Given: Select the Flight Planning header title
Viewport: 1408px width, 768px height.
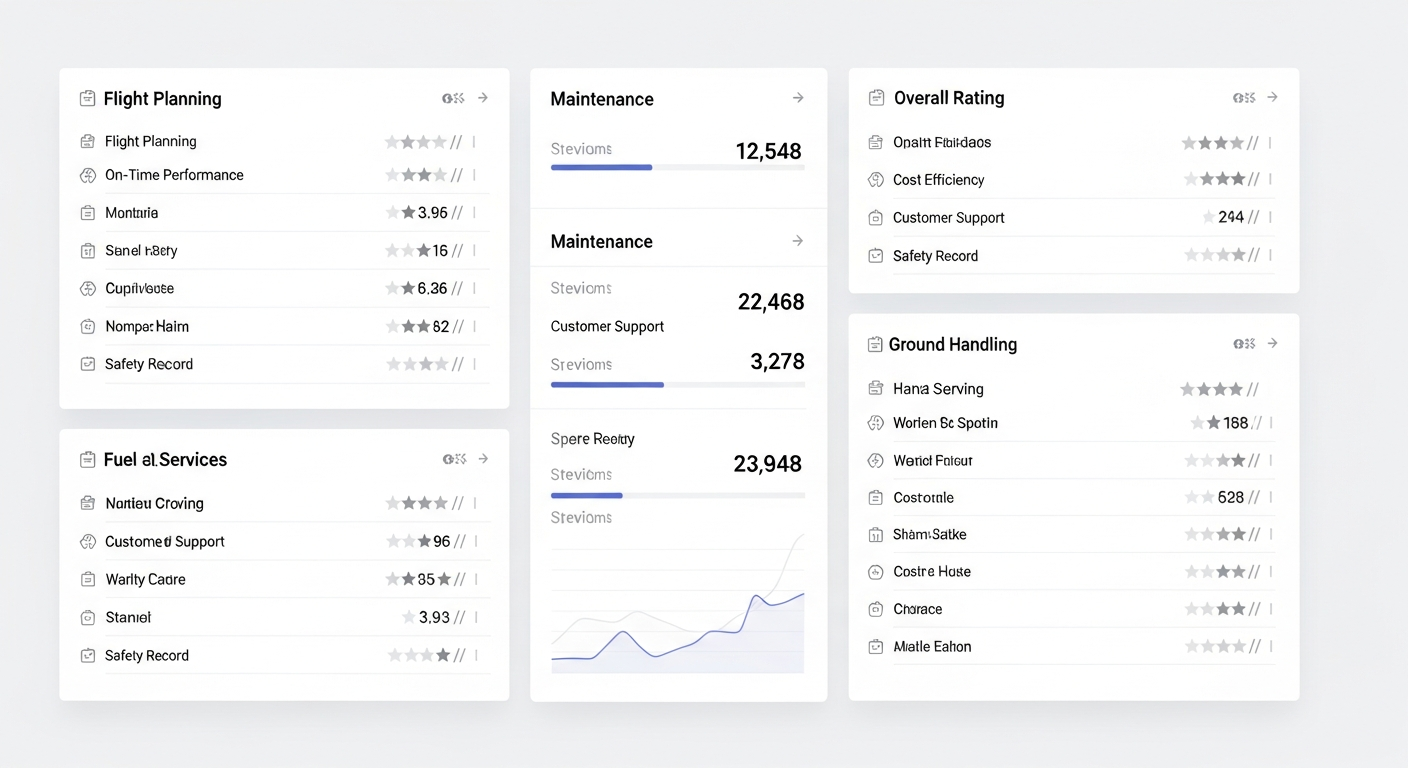Looking at the screenshot, I should pos(161,98).
